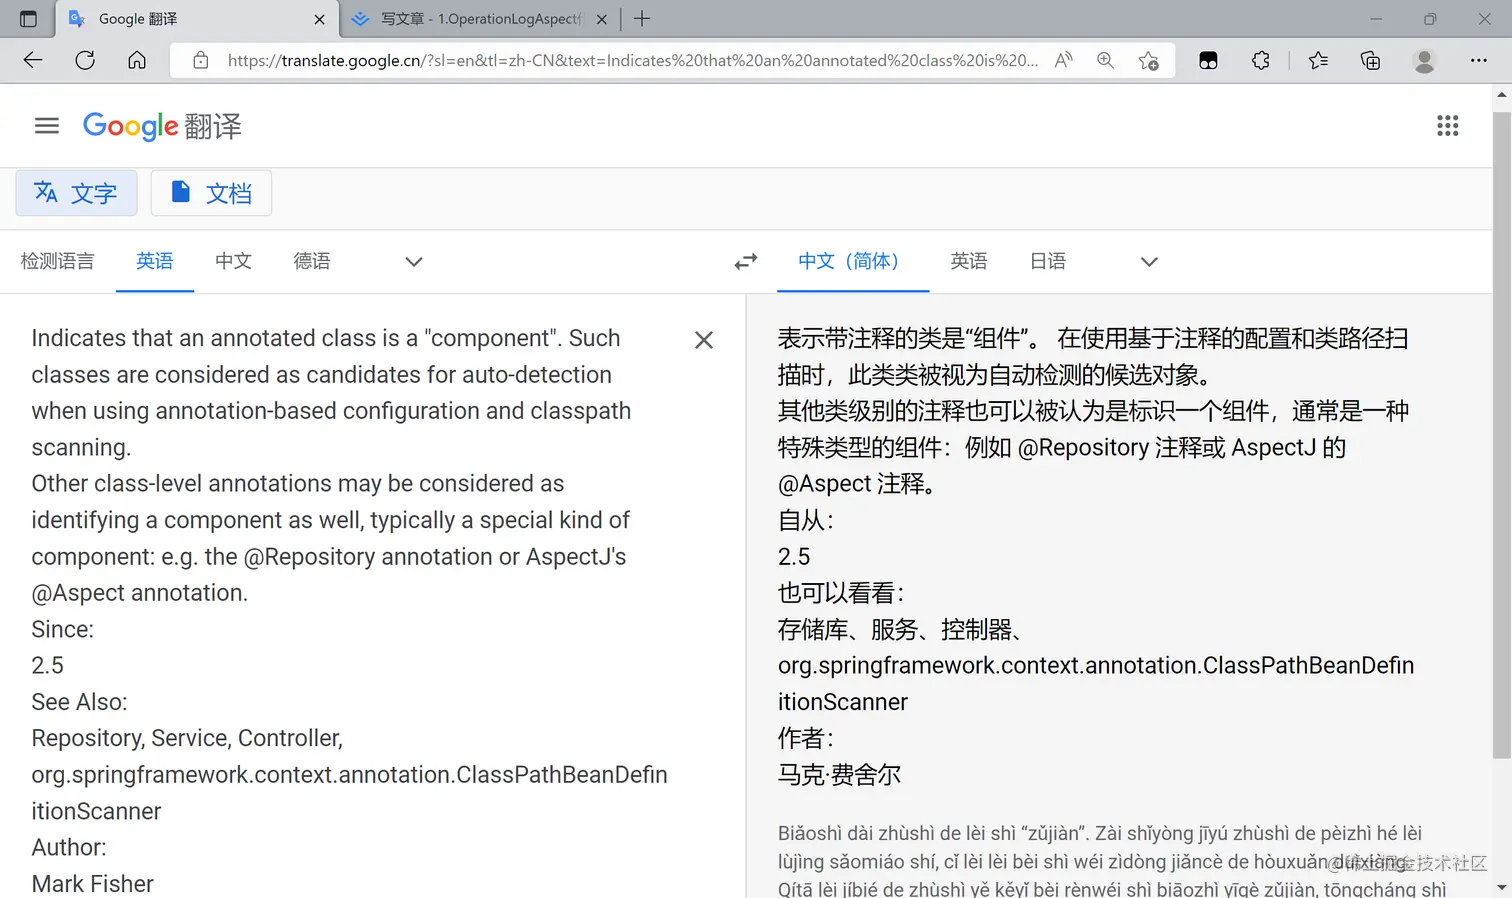Click the Google 翻译 logo
The width and height of the screenshot is (1512, 898).
tap(162, 126)
